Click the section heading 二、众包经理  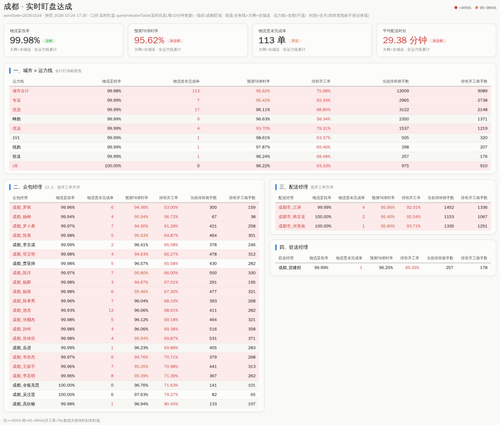(28, 187)
